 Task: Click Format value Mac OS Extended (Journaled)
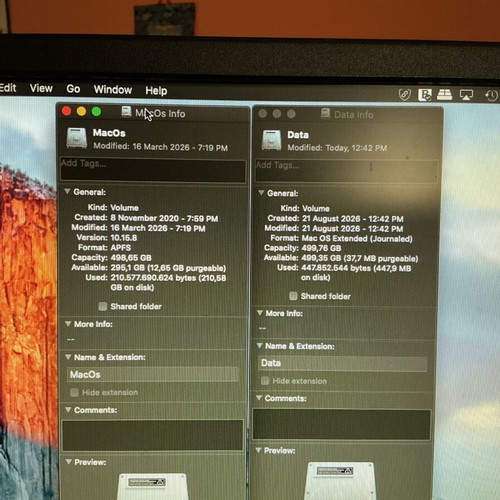pos(357,239)
